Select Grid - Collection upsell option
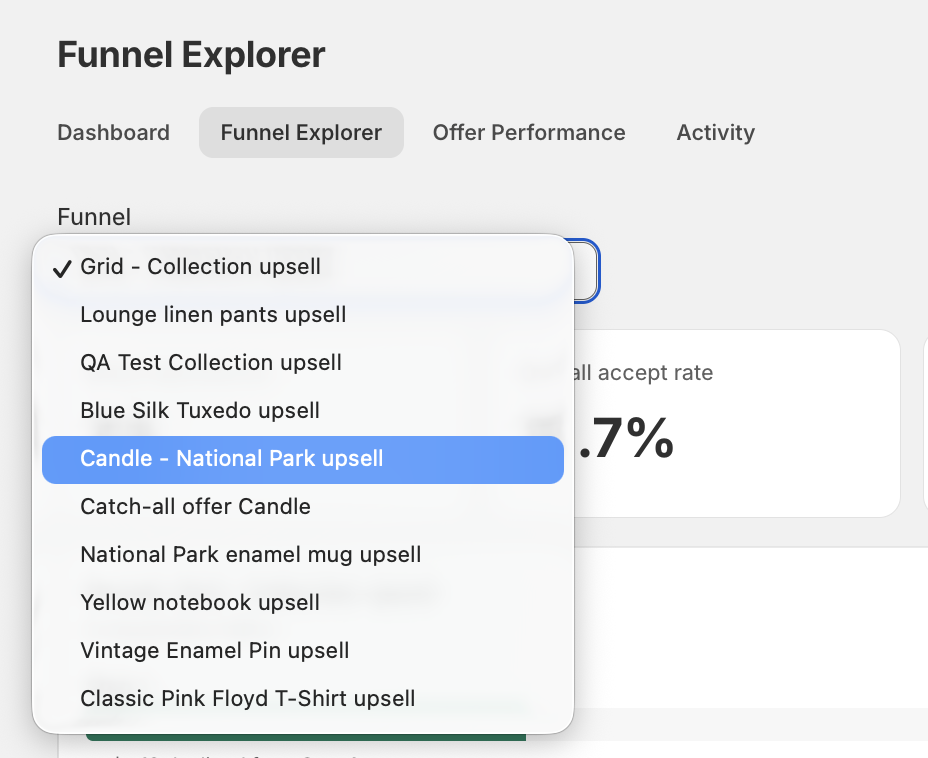The height and width of the screenshot is (758, 928). [x=302, y=267]
